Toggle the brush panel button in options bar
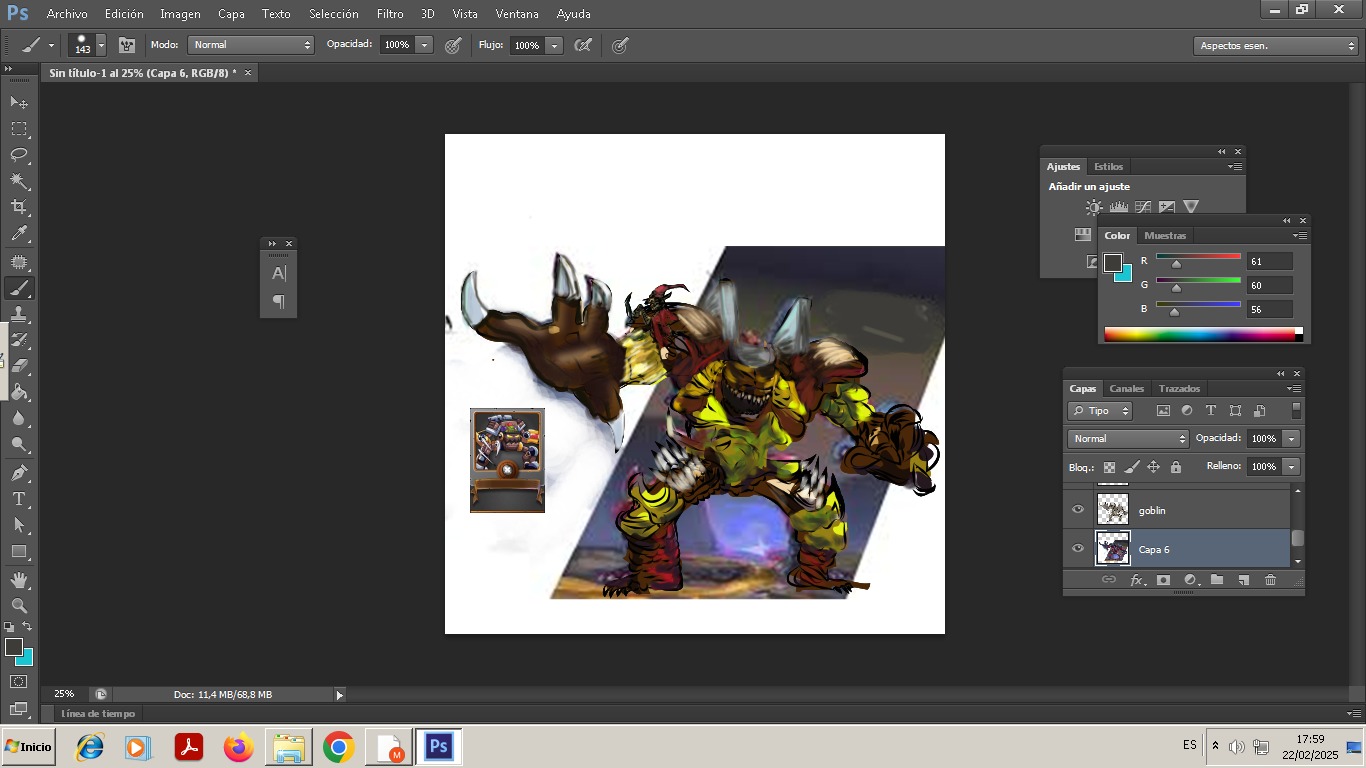The image size is (1366, 768). tap(127, 45)
